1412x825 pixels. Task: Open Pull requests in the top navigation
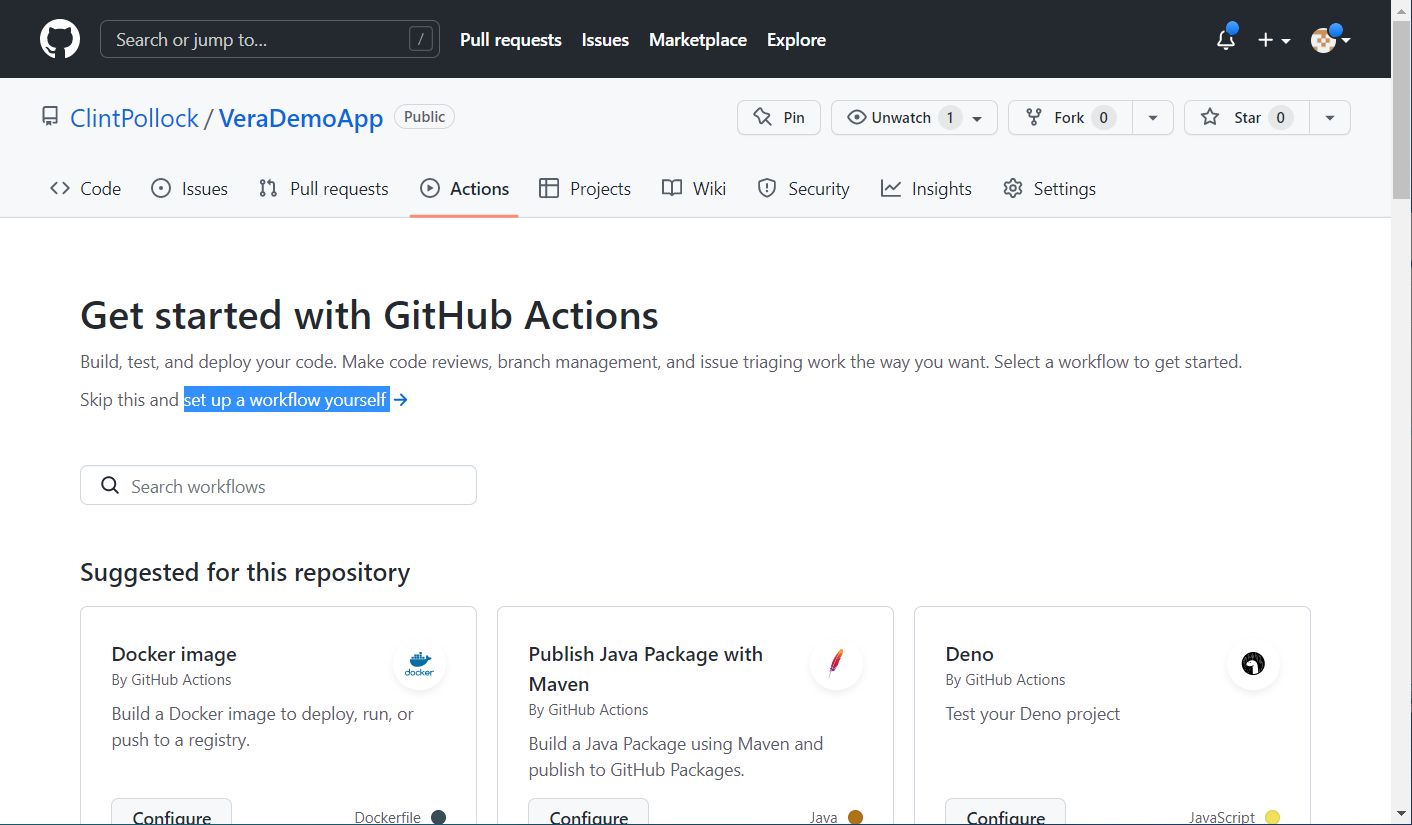tap(511, 40)
